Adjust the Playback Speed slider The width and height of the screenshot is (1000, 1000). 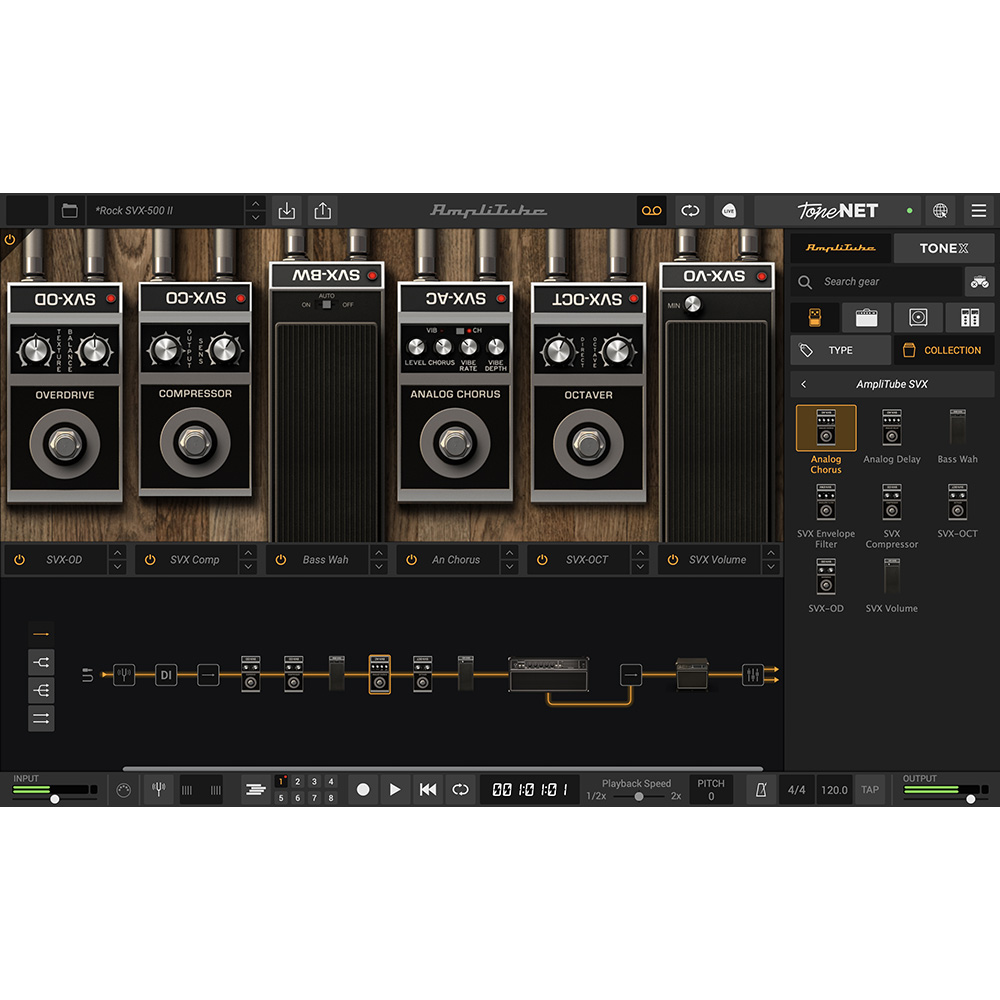coord(638,796)
